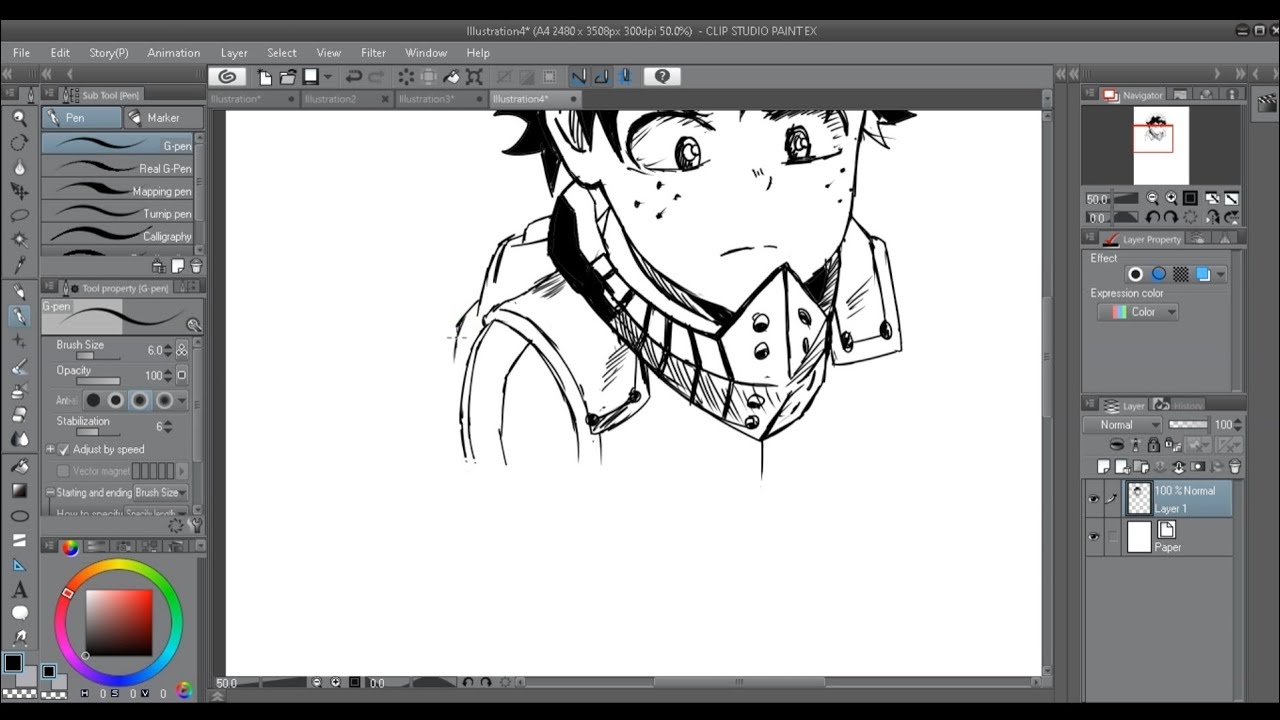Toggle Border effect in Layer Property
The image size is (1280, 720).
[1136, 274]
